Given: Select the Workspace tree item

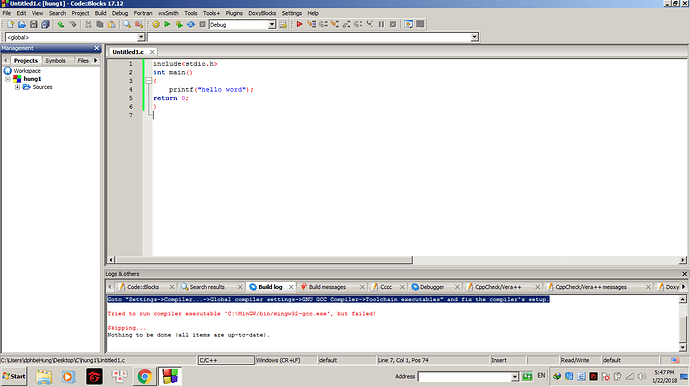Looking at the screenshot, I should point(27,71).
